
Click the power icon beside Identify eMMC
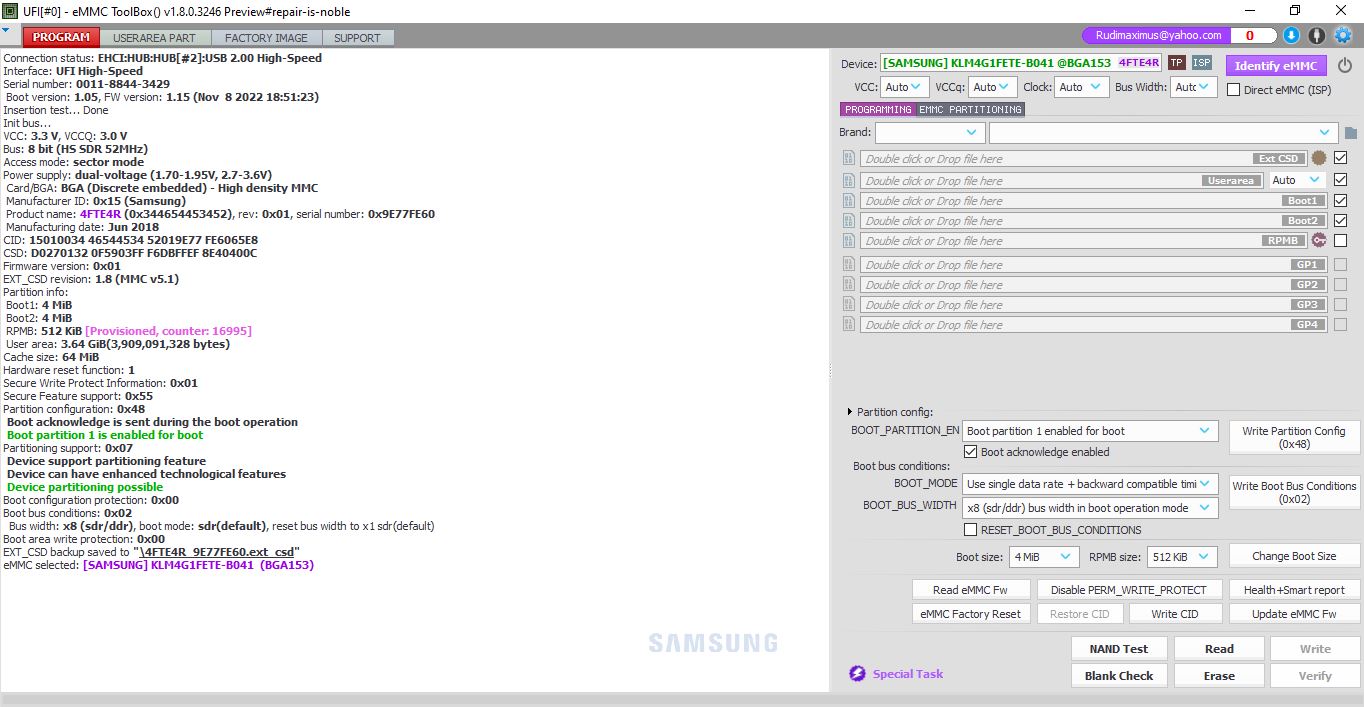click(1345, 66)
